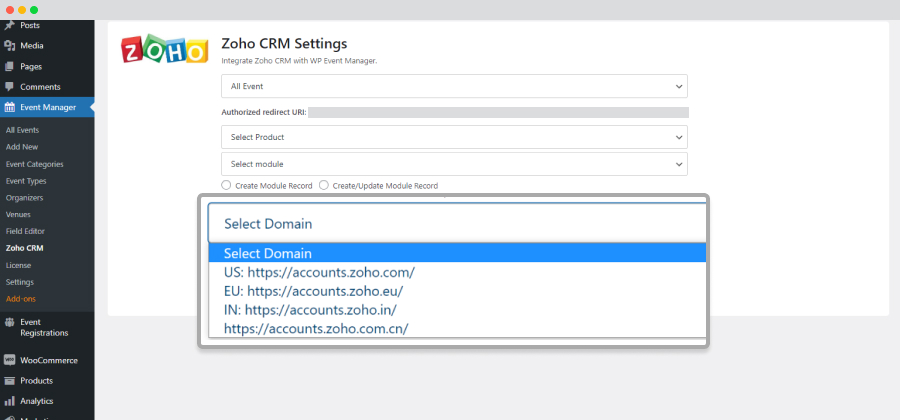This screenshot has height=420, width=900.
Task: Click the Products box icon
Action: pyautogui.click(x=9, y=381)
